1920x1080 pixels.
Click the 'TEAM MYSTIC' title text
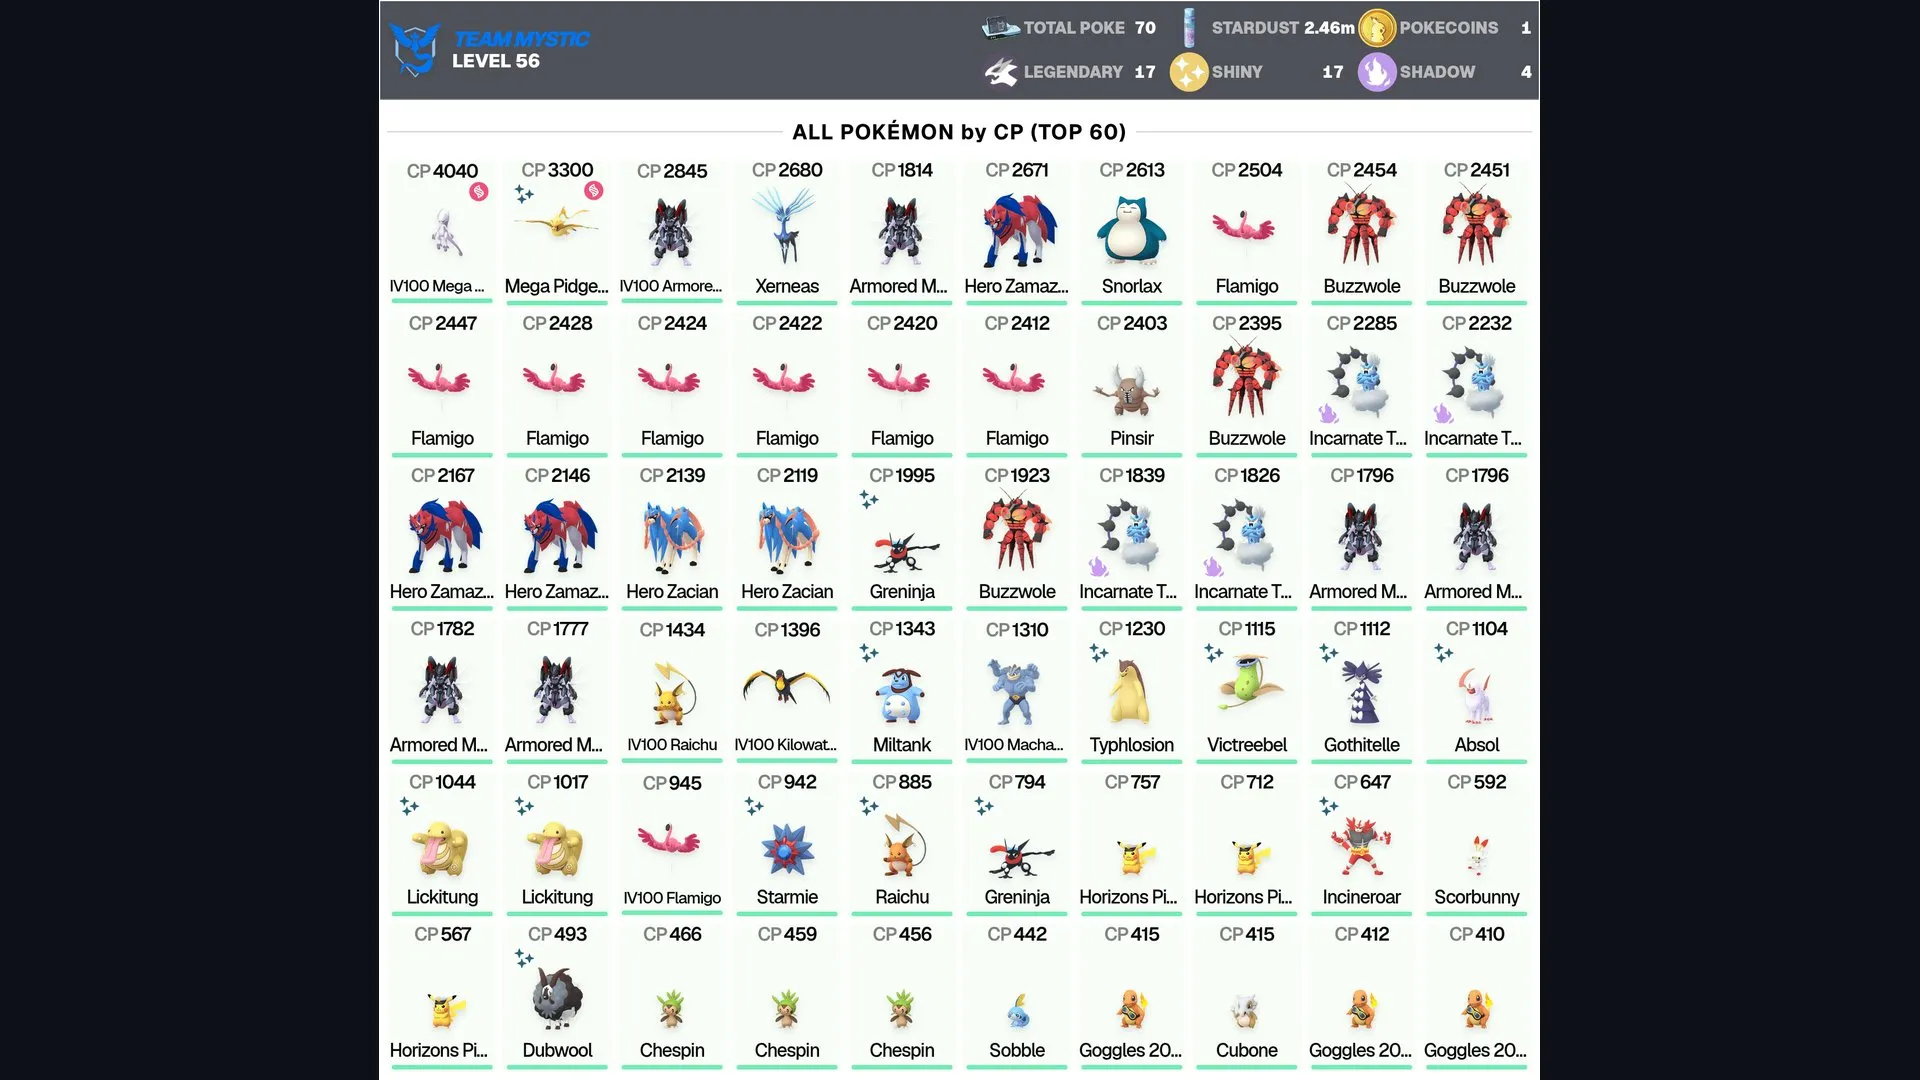coord(521,39)
